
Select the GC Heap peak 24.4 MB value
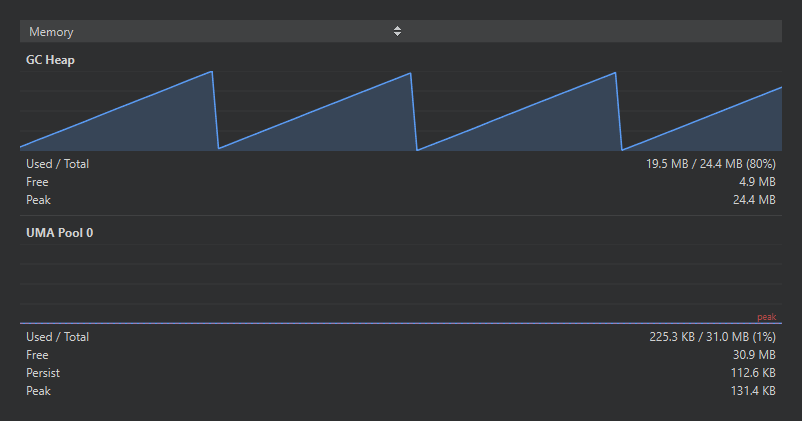[754, 200]
